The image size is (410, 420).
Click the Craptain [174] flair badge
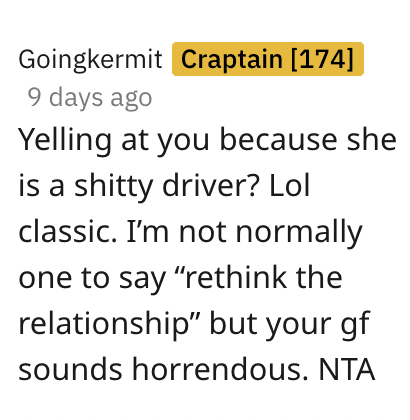point(268,59)
